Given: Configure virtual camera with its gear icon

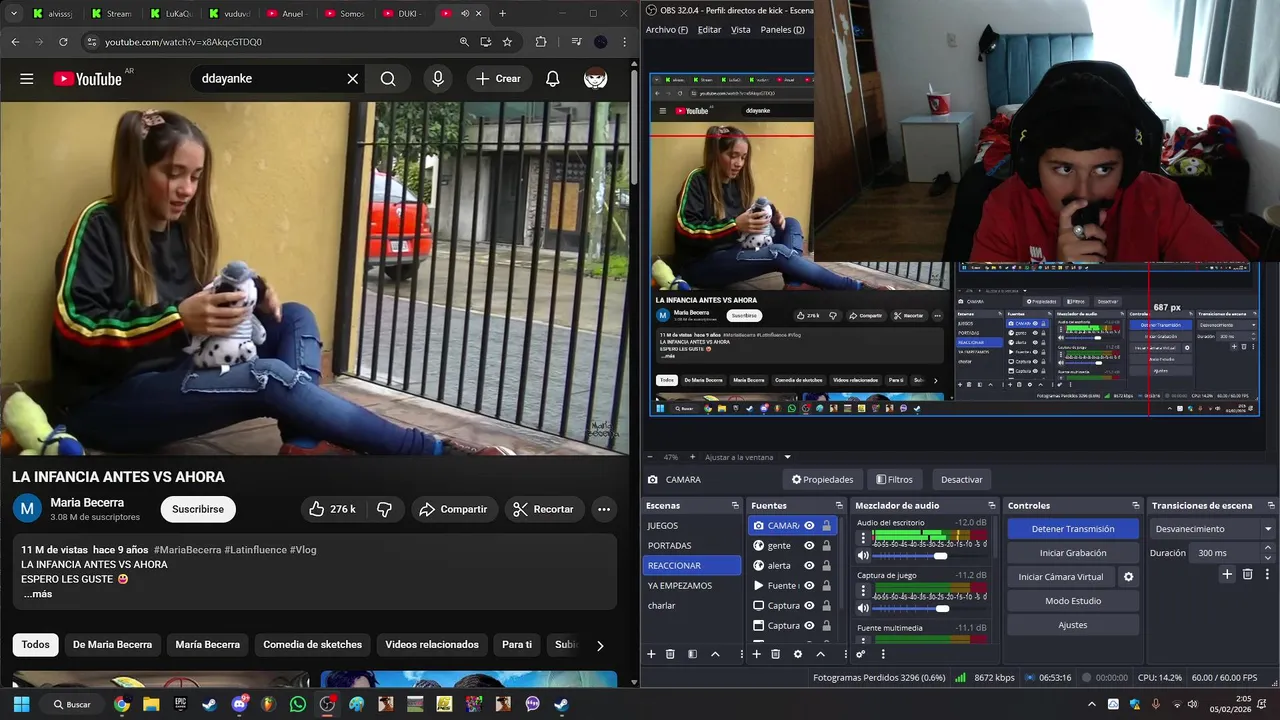Looking at the screenshot, I should pyautogui.click(x=1128, y=577).
